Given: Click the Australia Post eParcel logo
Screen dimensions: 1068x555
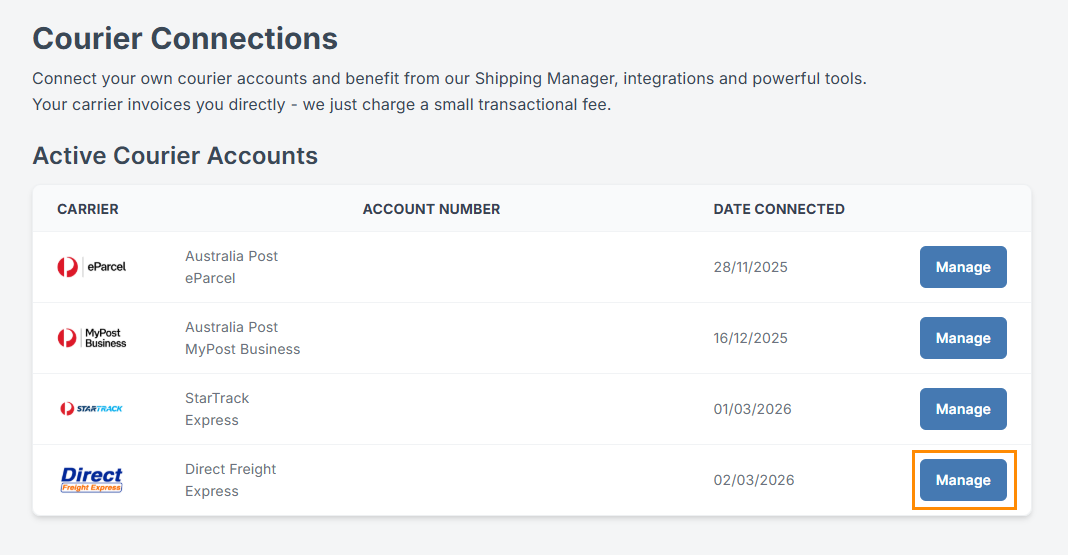Looking at the screenshot, I should coord(91,267).
